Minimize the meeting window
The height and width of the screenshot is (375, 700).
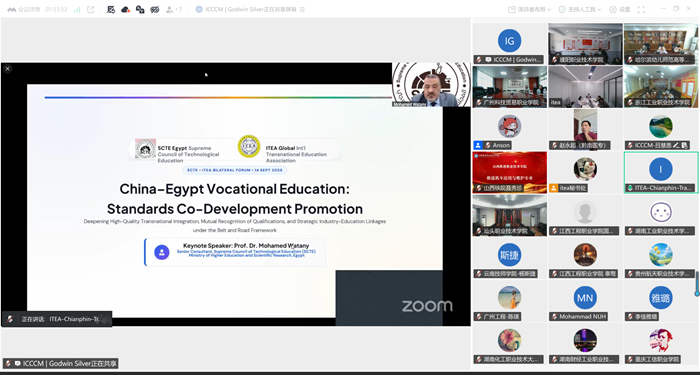tap(663, 9)
